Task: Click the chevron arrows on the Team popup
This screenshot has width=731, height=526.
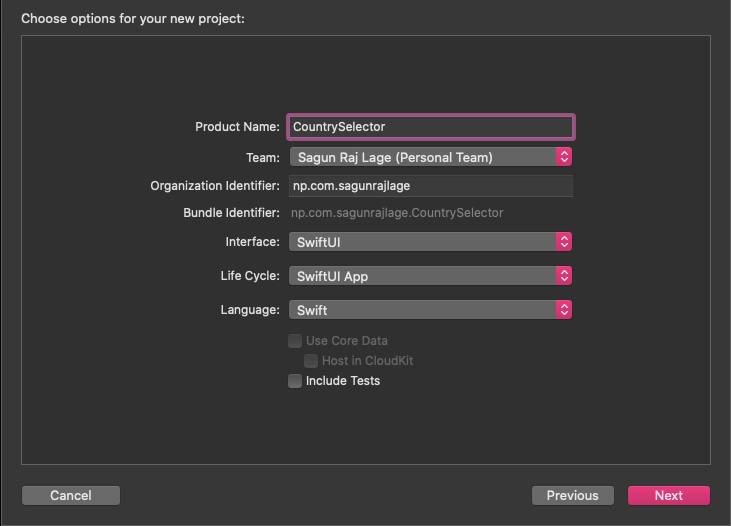Action: pos(564,157)
